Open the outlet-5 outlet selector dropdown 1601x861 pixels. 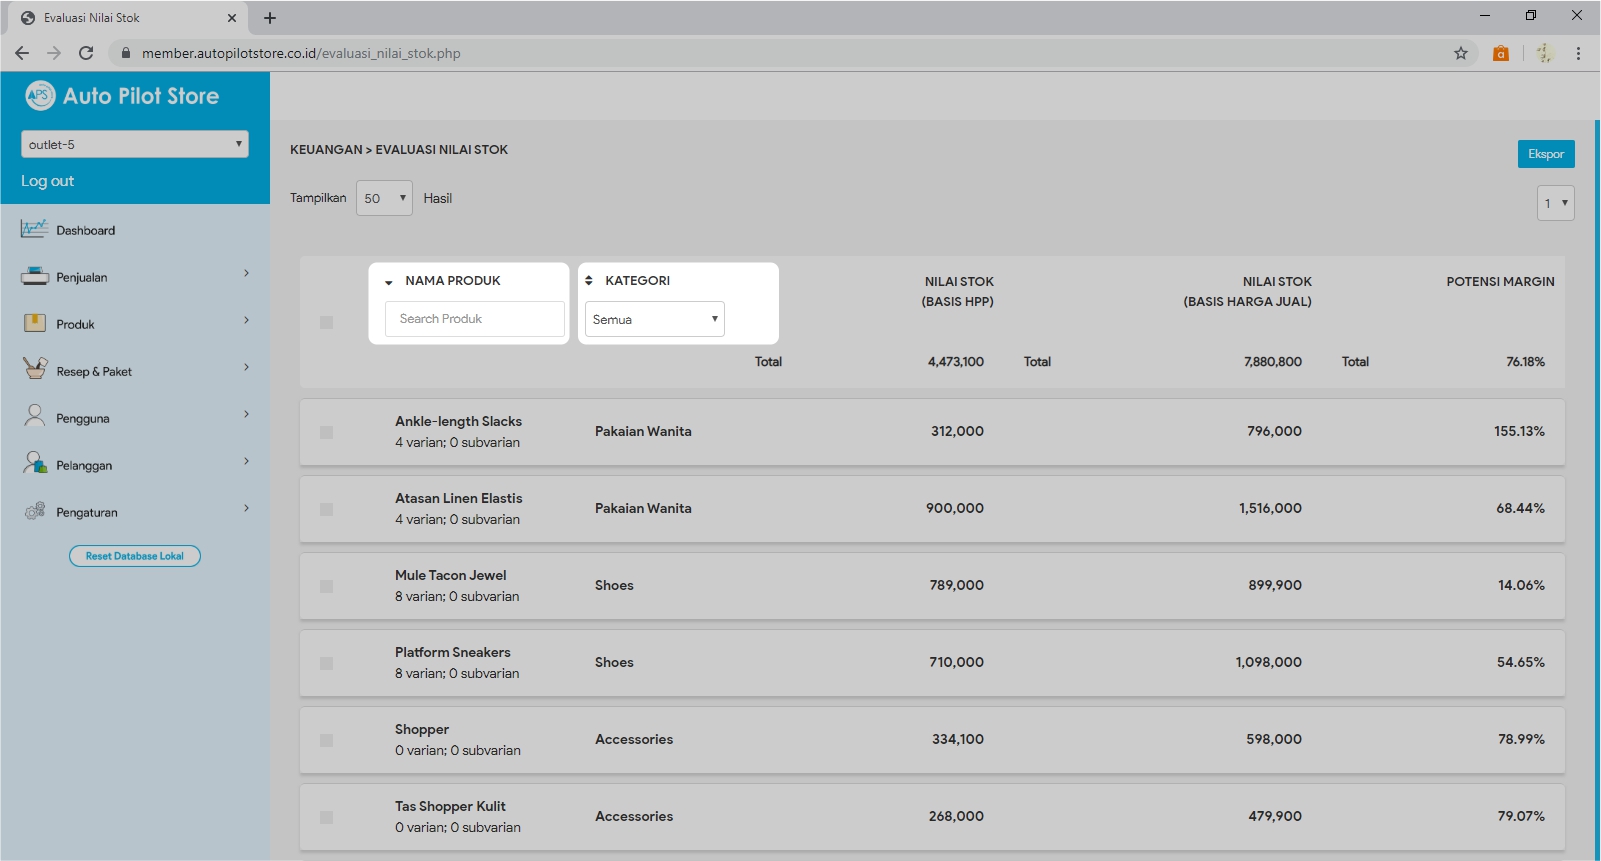pos(135,144)
